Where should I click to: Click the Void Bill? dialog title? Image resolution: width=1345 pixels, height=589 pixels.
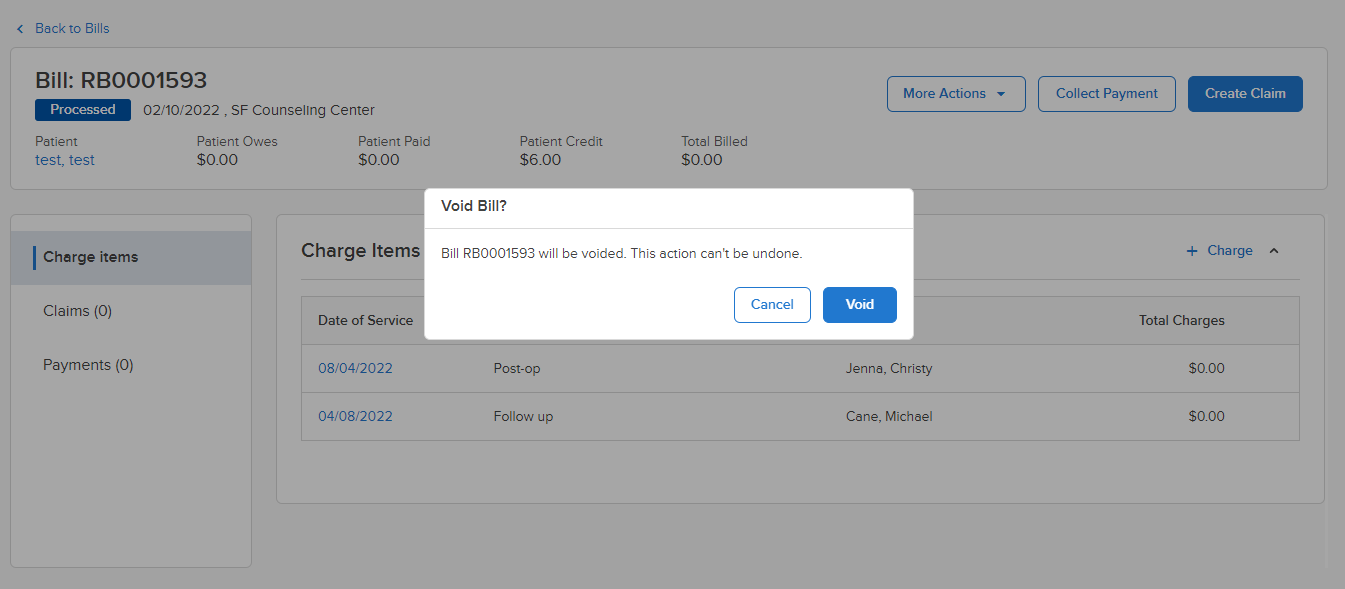(x=474, y=206)
